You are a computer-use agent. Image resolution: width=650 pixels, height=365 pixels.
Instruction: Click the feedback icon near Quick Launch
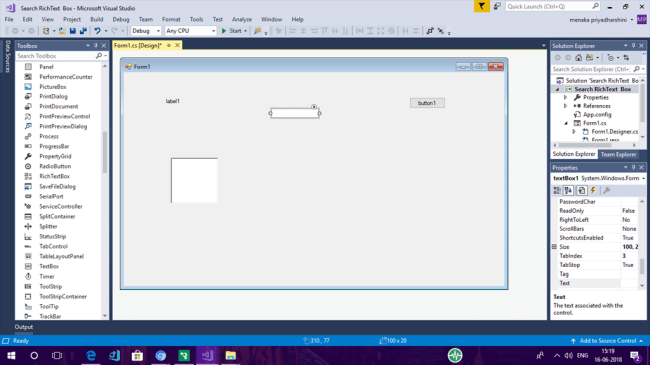coord(497,6)
